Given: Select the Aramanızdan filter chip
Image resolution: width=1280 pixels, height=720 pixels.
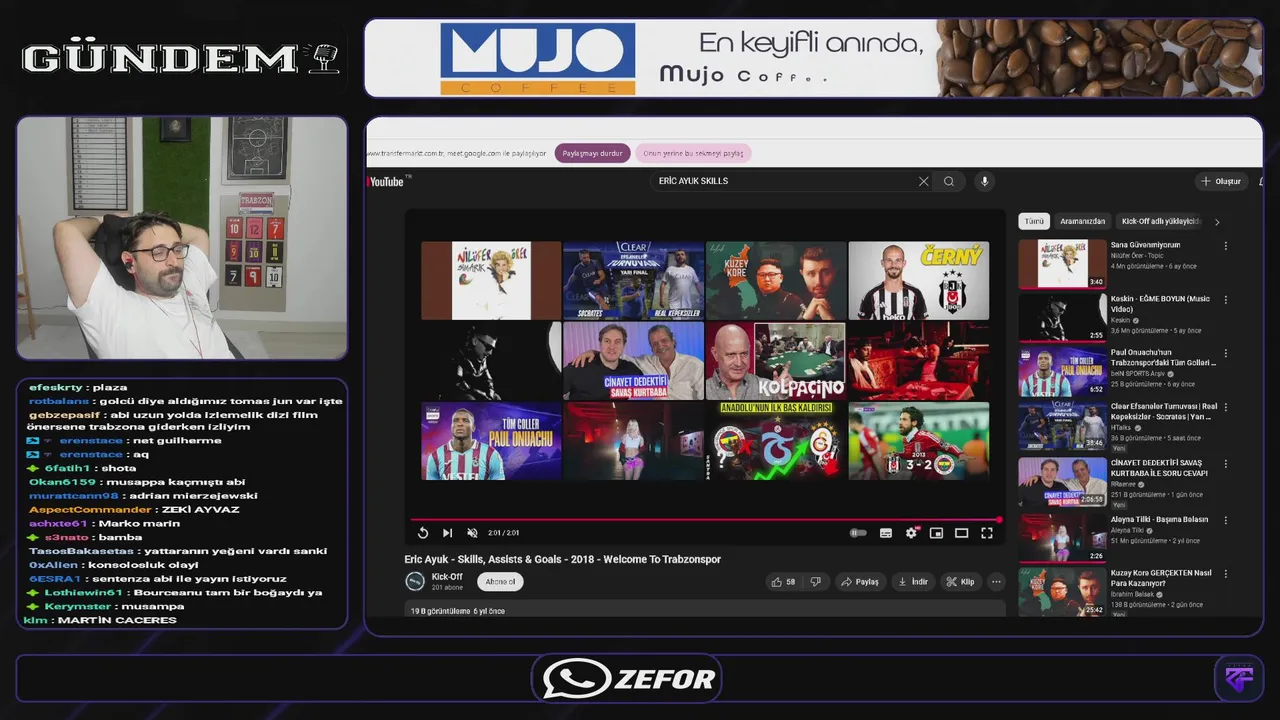Looking at the screenshot, I should [1083, 221].
